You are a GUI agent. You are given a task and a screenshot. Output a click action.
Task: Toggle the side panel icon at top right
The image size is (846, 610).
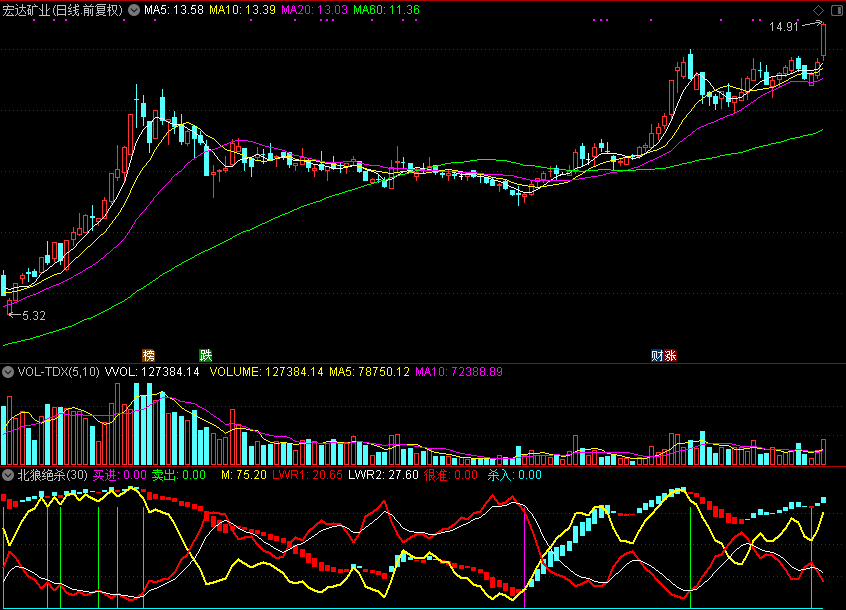coord(837,10)
